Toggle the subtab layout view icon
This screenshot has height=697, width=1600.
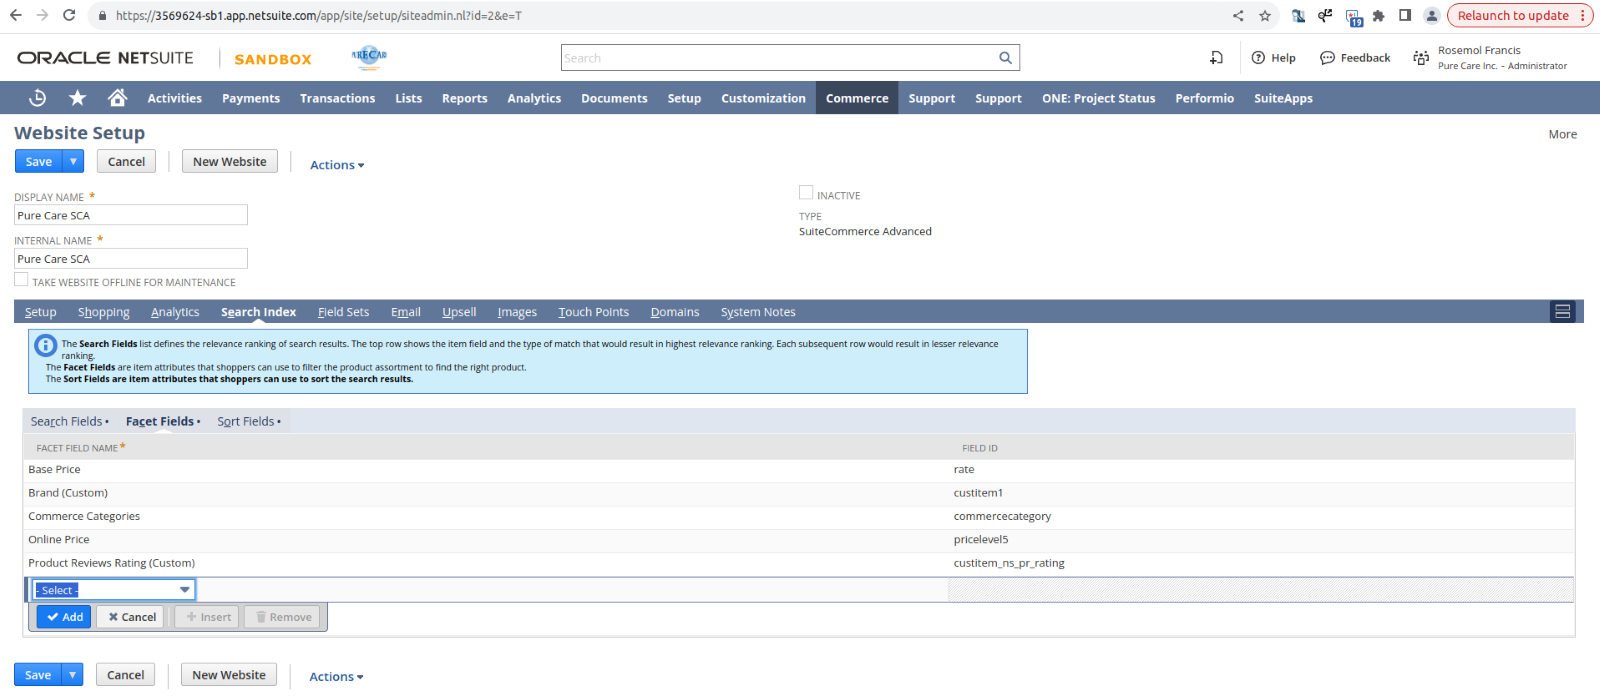[1562, 312]
